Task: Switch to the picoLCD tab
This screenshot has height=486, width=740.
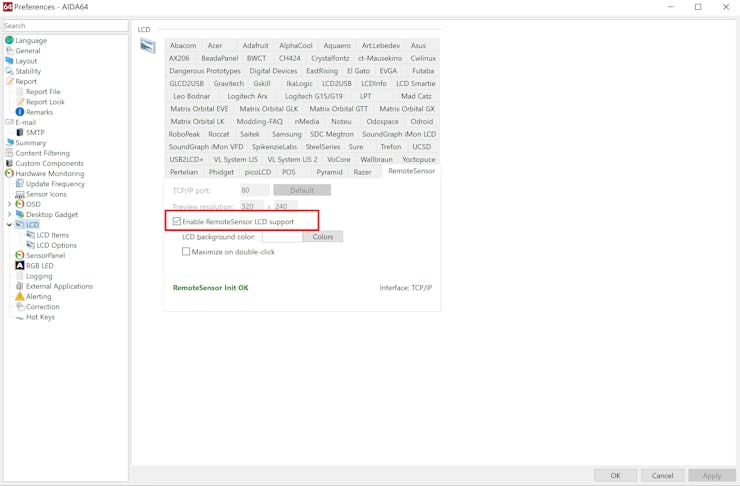Action: tap(258, 172)
